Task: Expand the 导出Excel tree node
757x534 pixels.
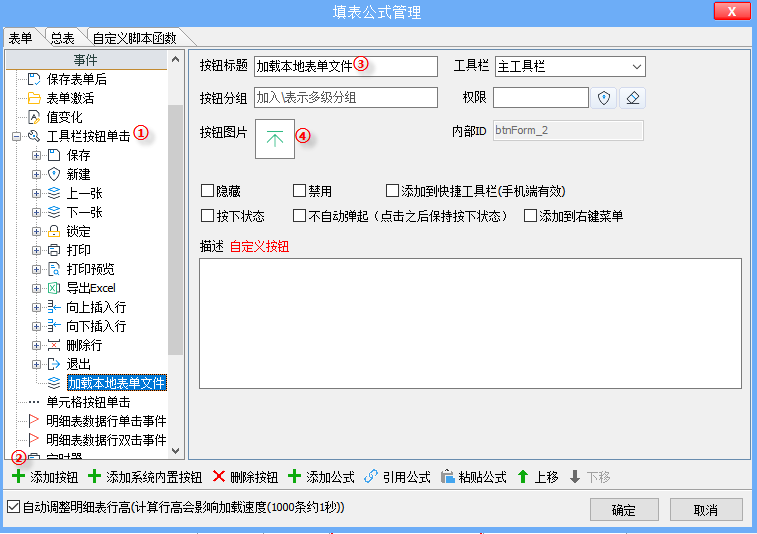Action: click(x=36, y=289)
